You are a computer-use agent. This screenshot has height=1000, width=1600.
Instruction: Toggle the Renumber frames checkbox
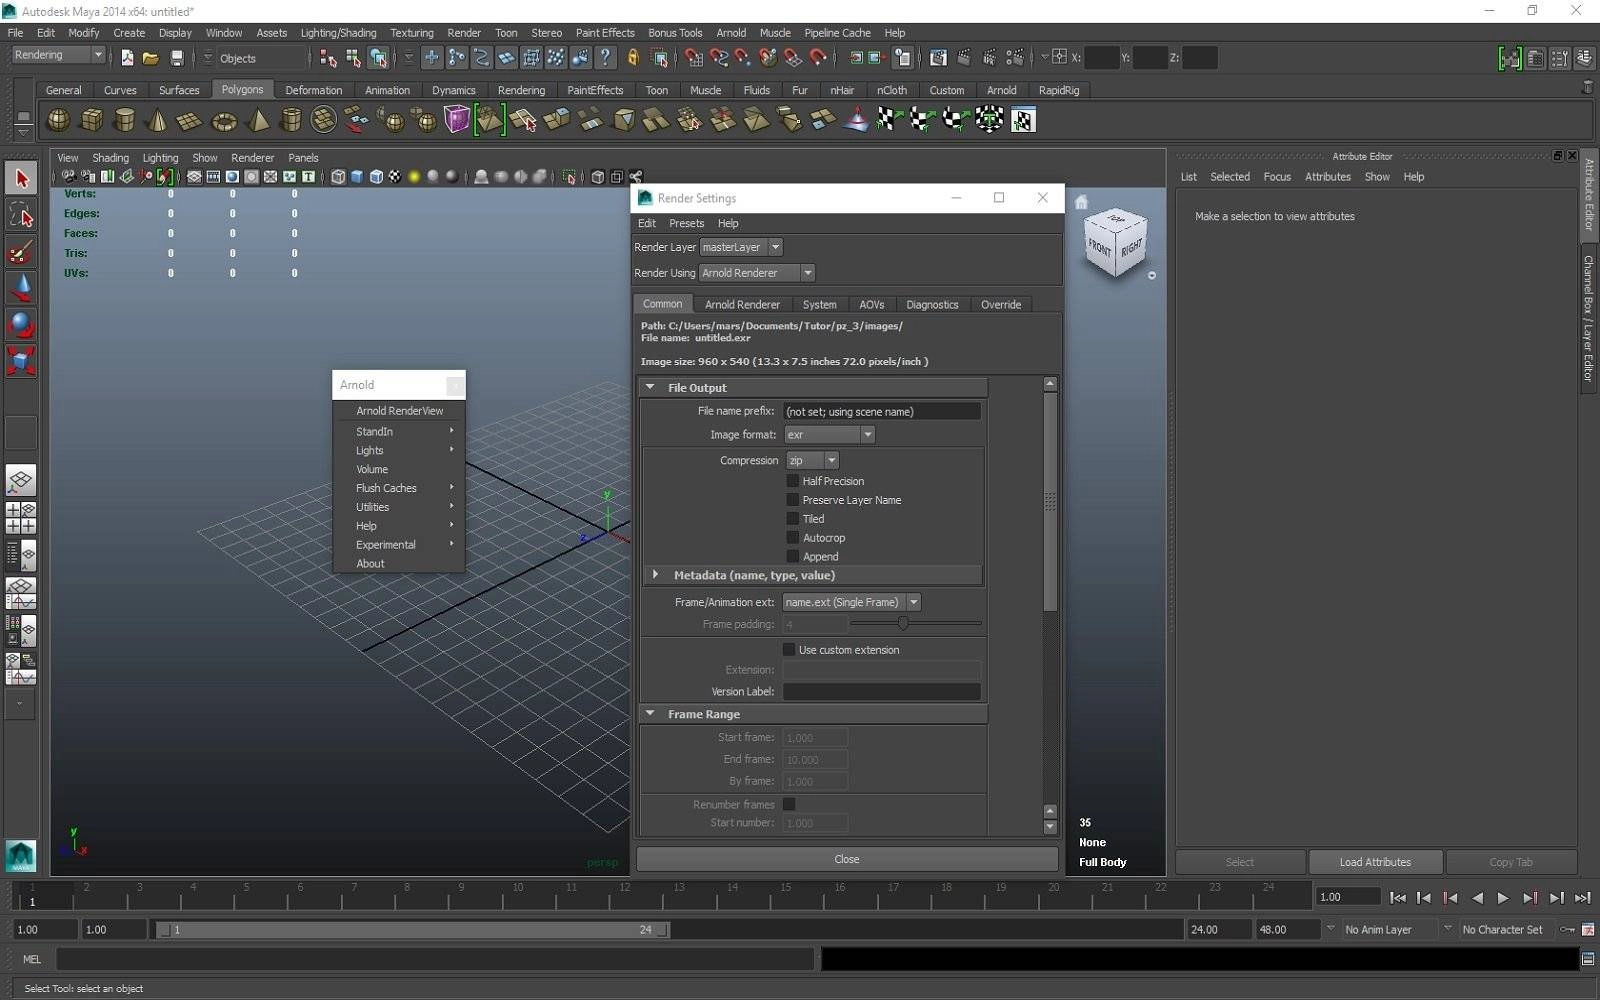pos(789,804)
